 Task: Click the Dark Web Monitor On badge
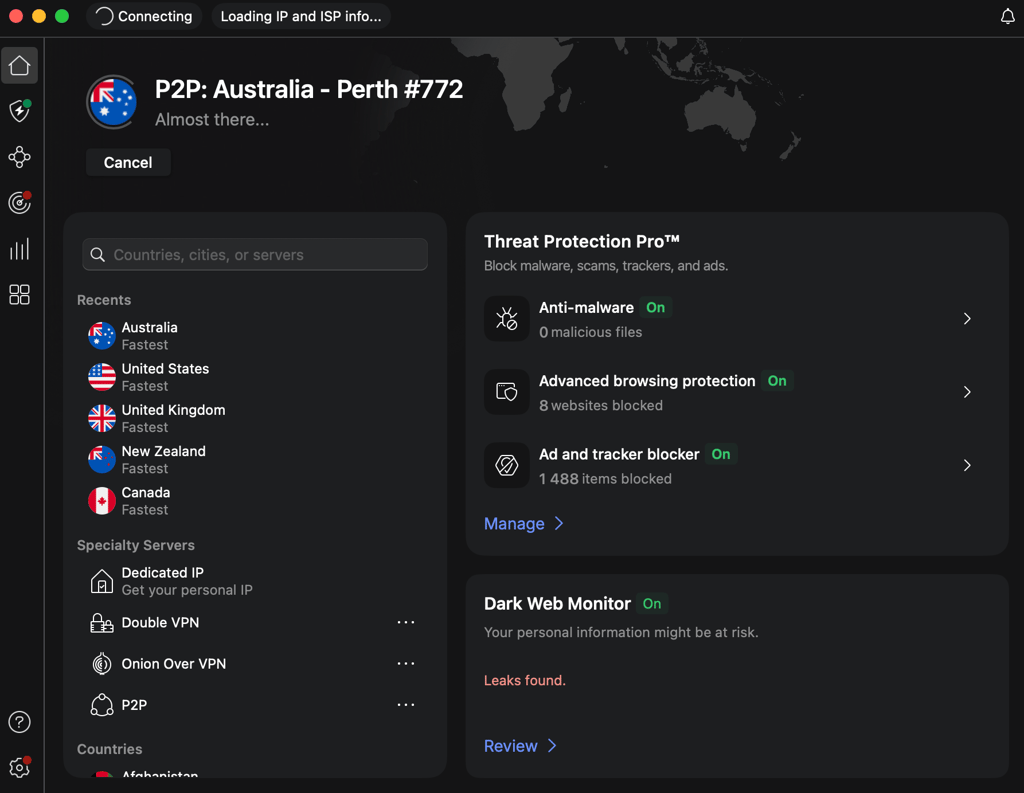tap(652, 604)
